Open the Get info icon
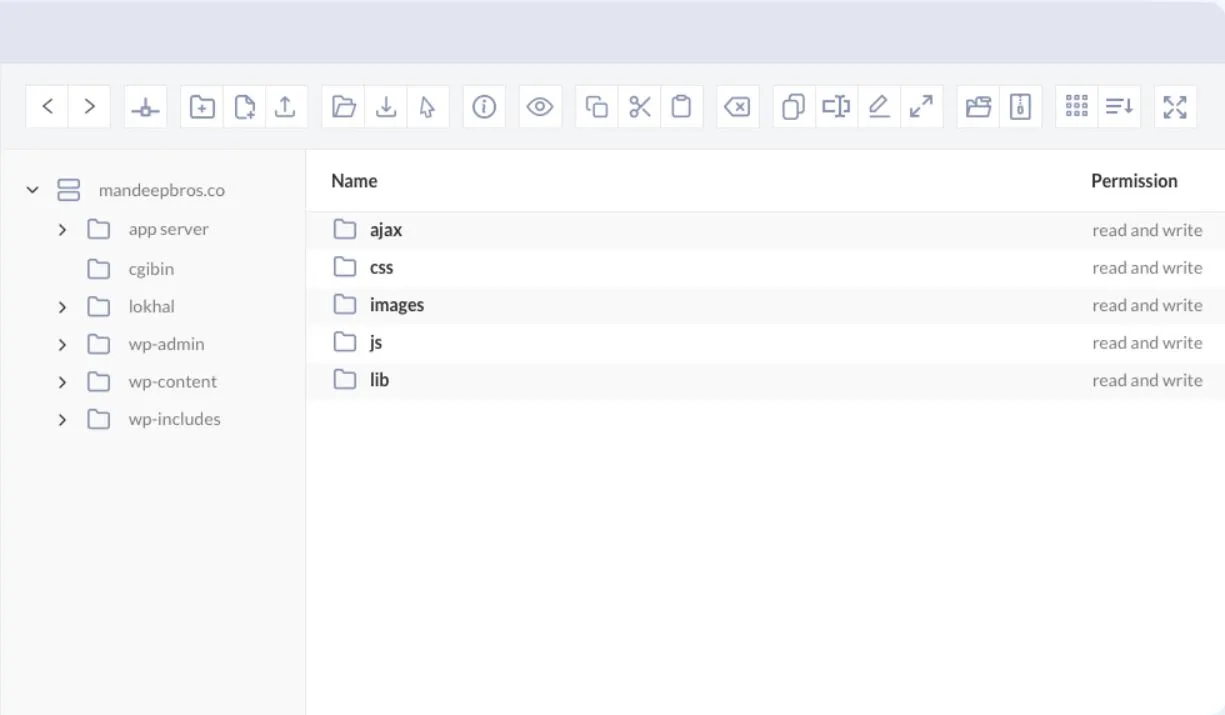 [483, 105]
